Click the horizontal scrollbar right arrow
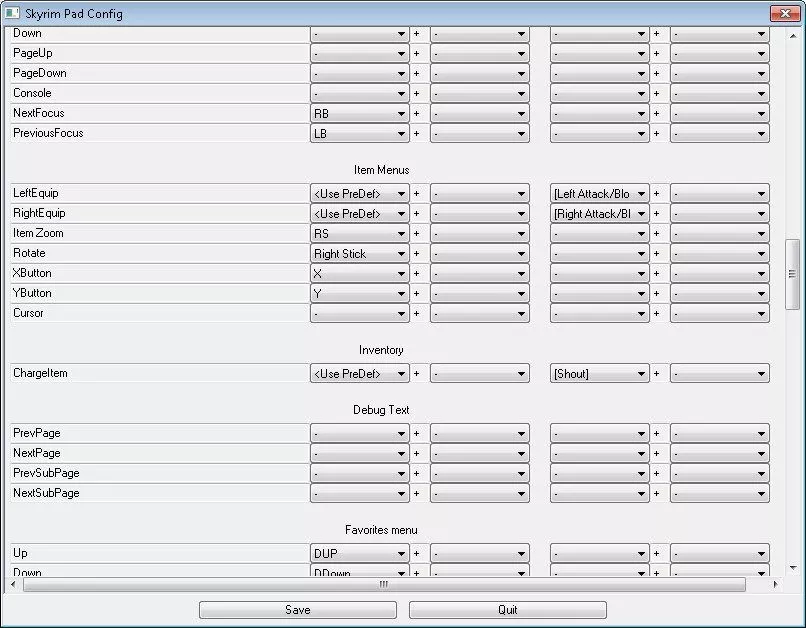Image resolution: width=806 pixels, height=628 pixels. [775, 584]
